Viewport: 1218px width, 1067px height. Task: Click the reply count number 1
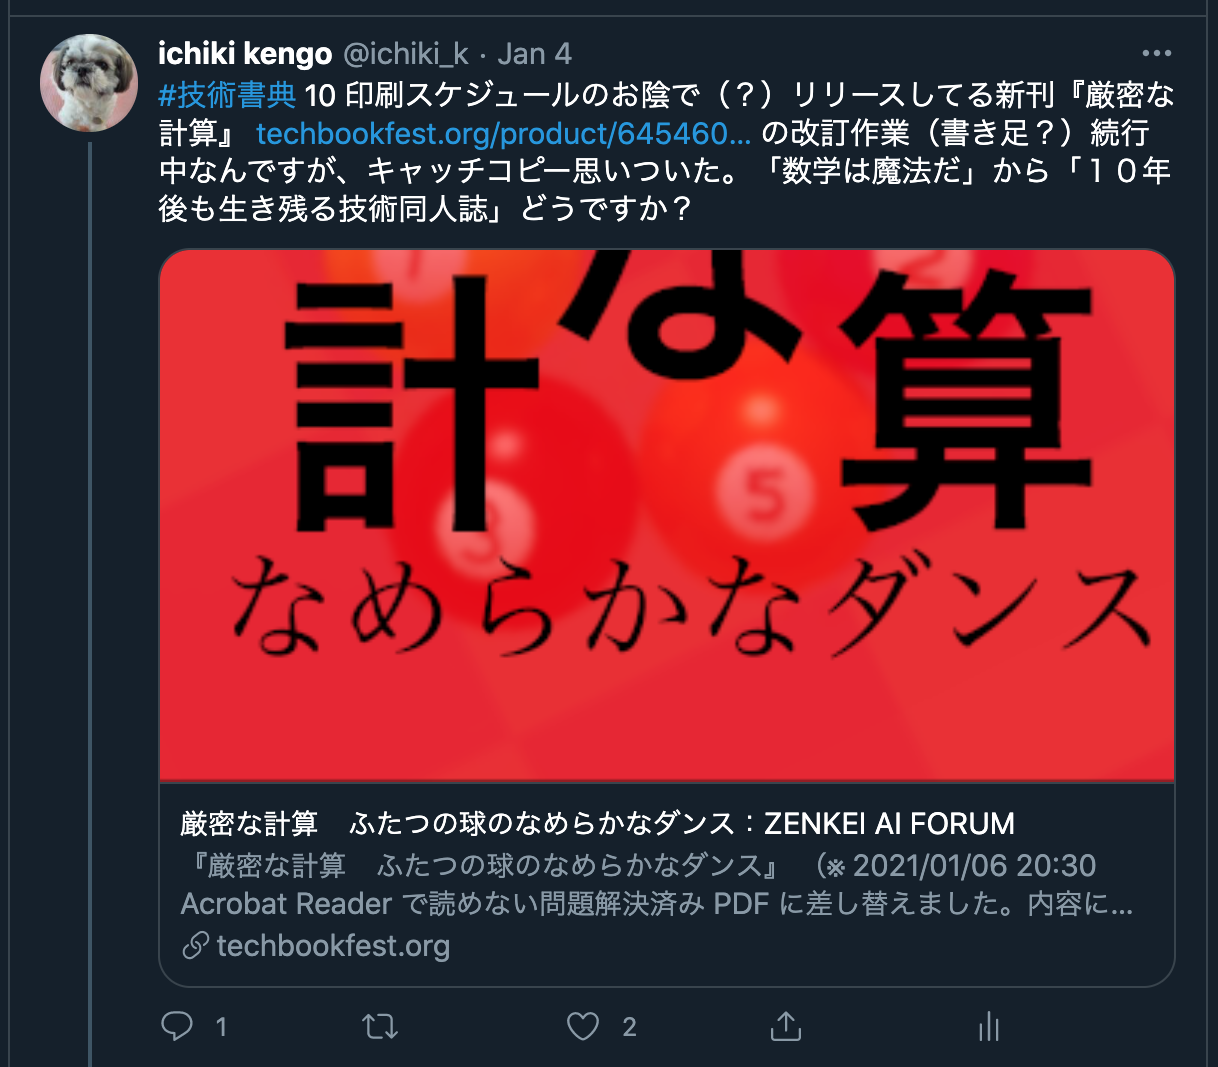[221, 1027]
